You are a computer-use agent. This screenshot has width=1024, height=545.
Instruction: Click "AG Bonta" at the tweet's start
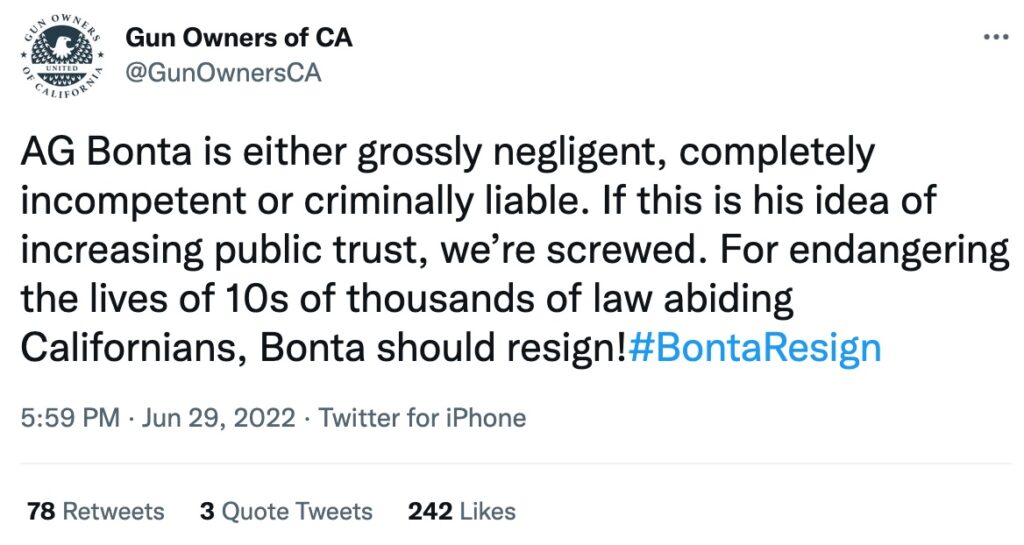[85, 152]
